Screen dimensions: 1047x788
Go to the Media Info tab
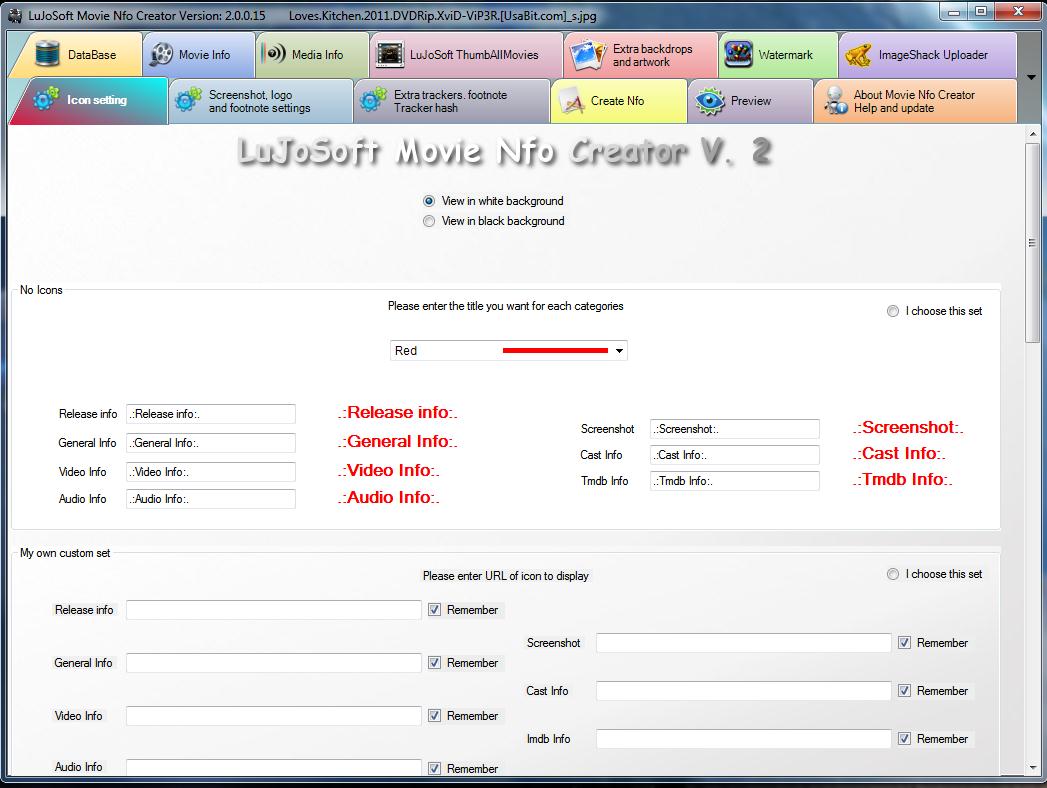(x=312, y=55)
